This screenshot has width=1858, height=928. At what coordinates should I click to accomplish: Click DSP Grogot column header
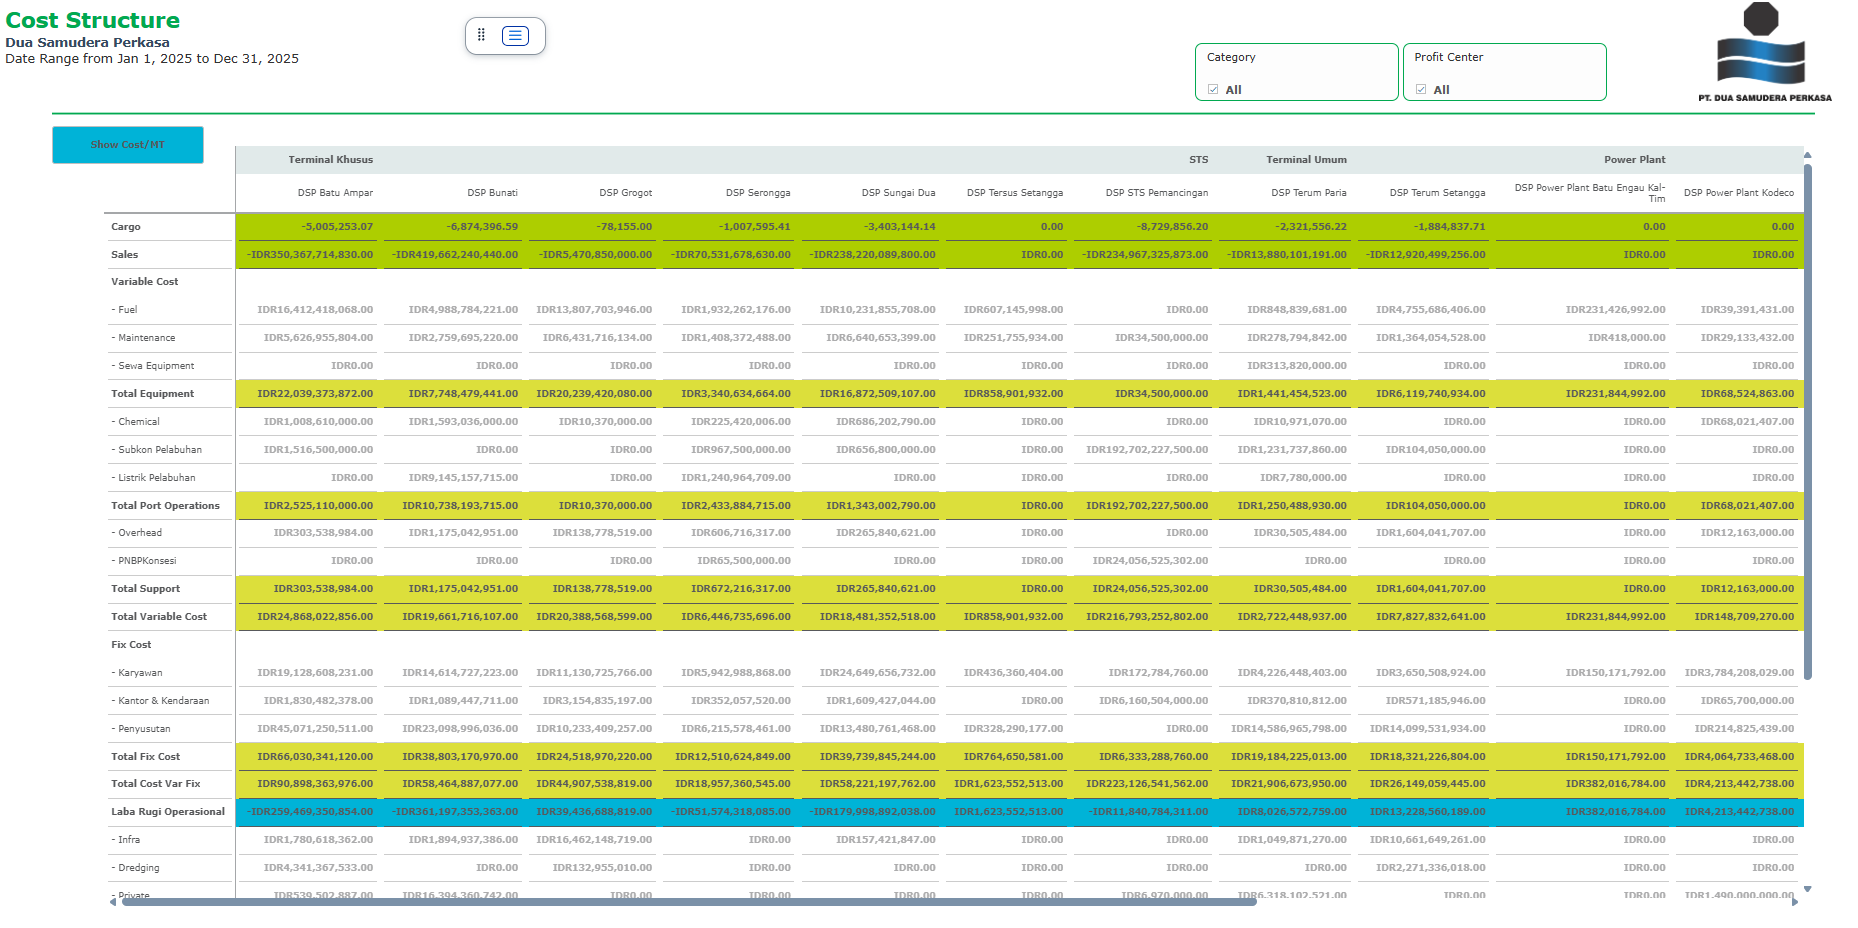[625, 193]
